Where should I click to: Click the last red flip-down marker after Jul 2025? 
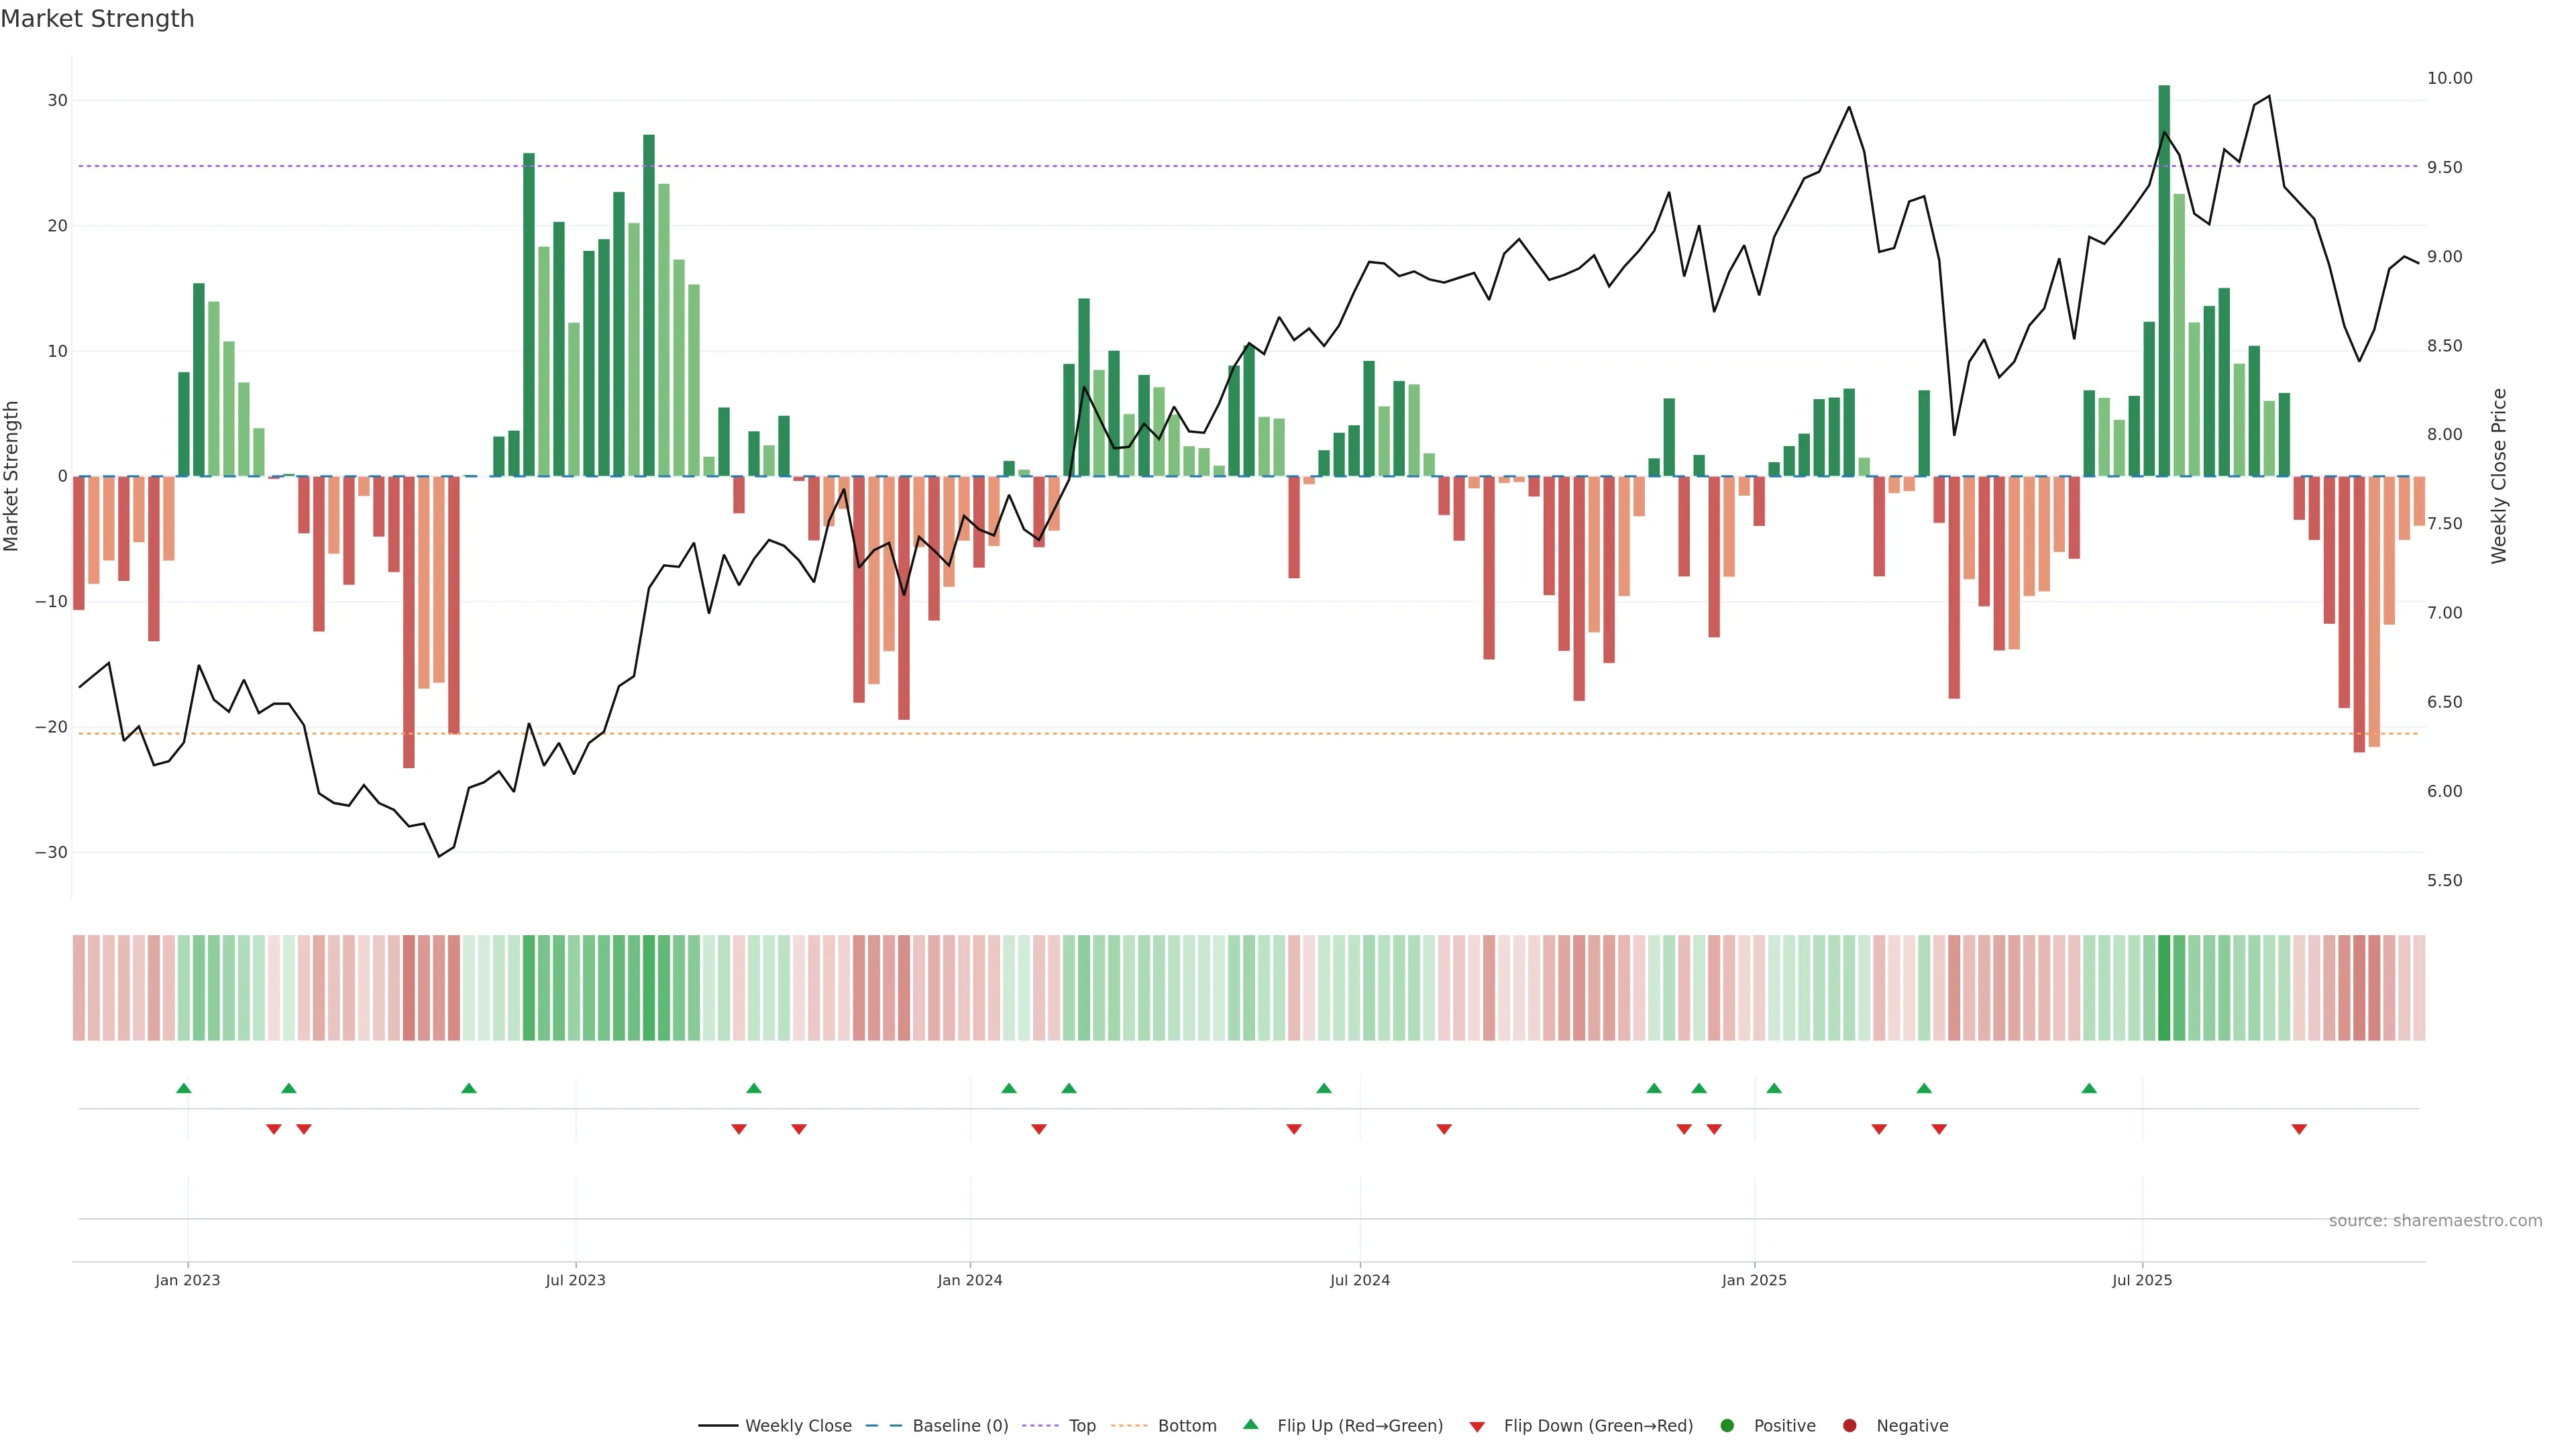point(2299,1129)
